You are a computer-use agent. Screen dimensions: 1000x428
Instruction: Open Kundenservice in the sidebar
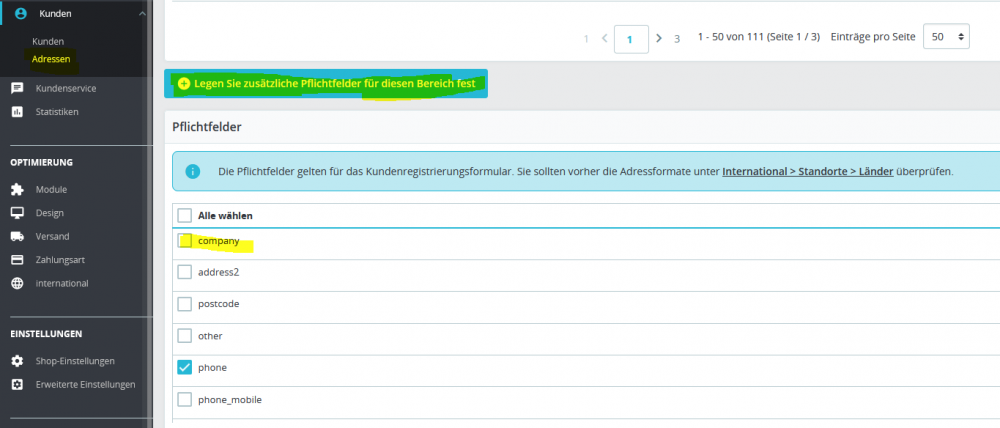66,89
